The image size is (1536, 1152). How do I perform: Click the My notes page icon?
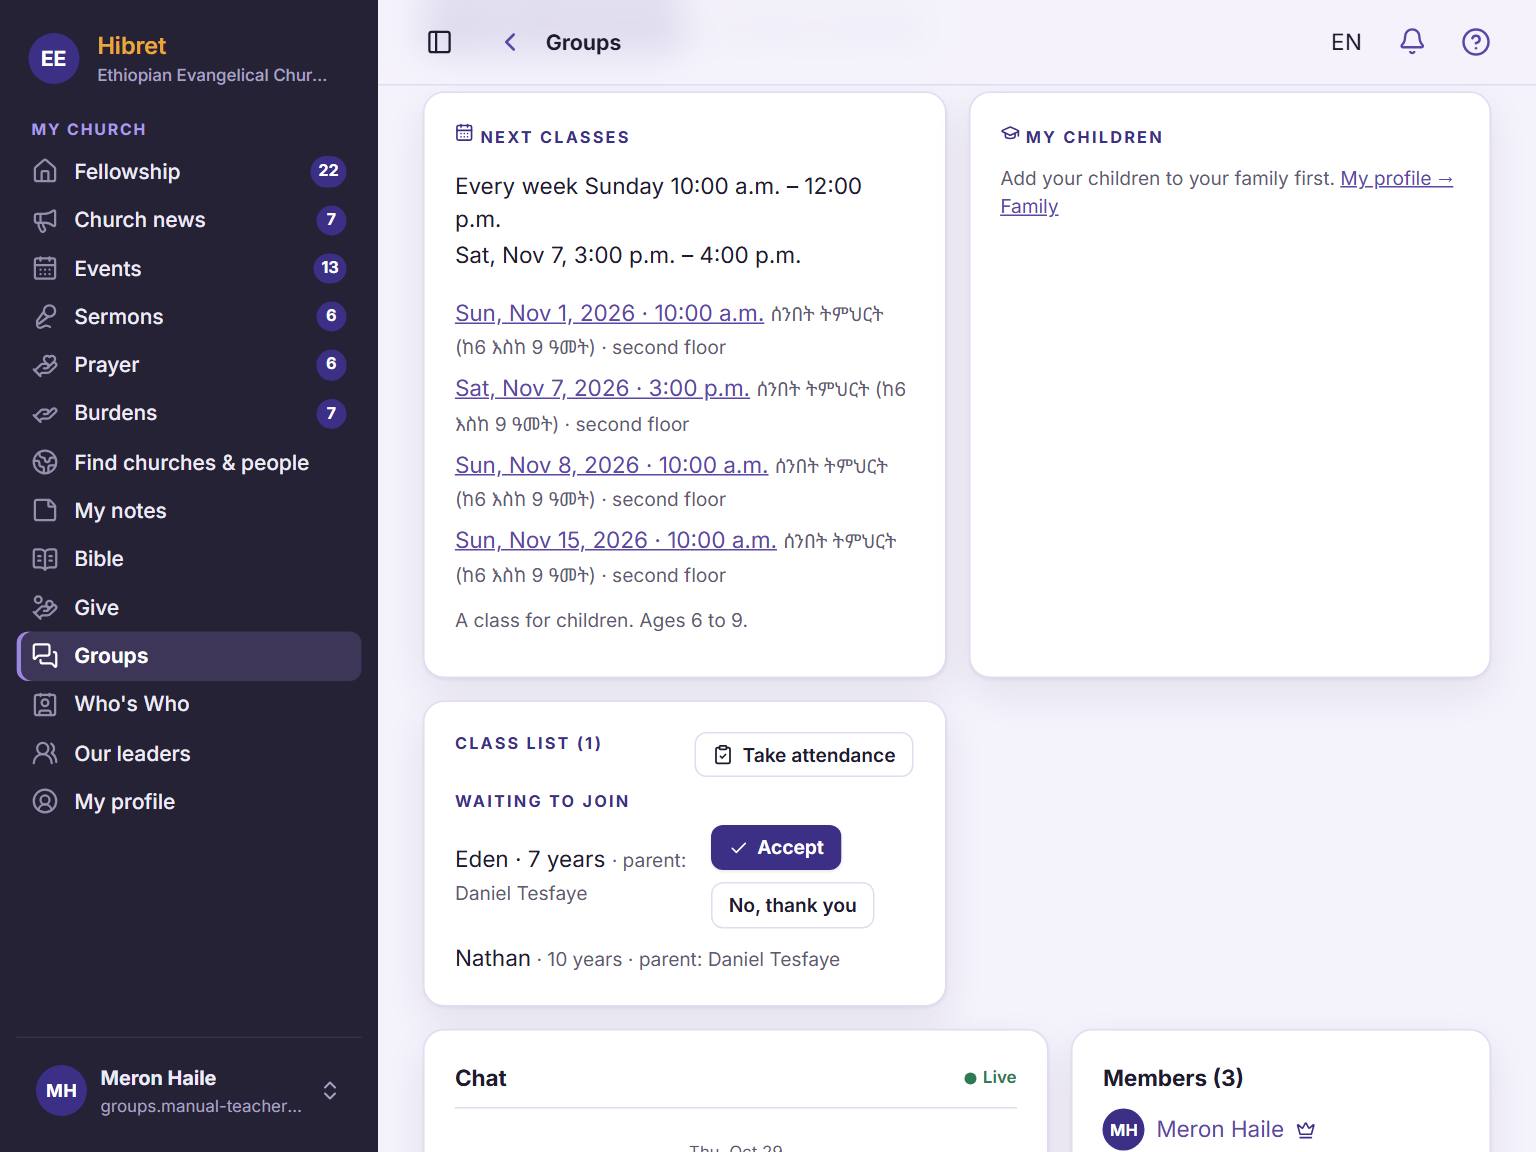(x=45, y=510)
